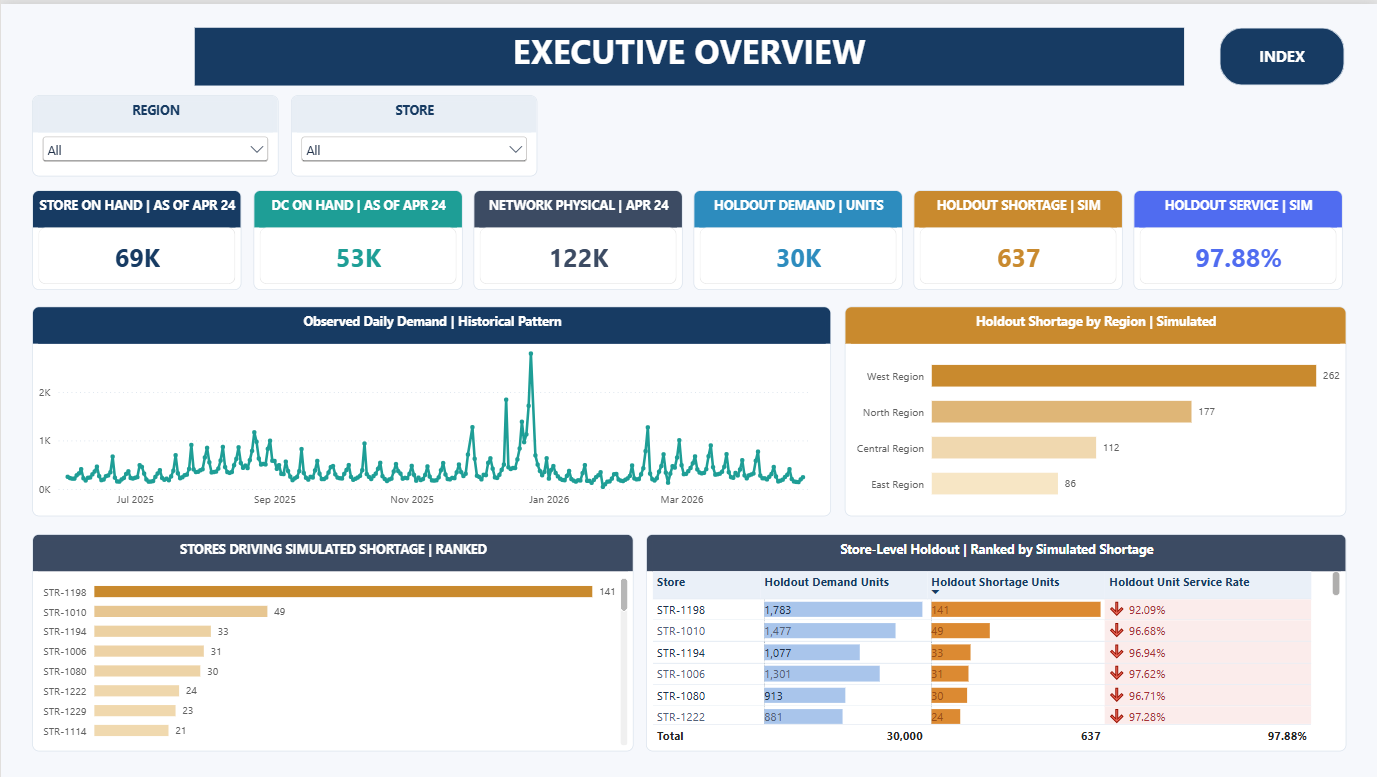Screen dimensions: 1377x777
Task: Click the ranked stores chart scrollbar
Action: 624,594
